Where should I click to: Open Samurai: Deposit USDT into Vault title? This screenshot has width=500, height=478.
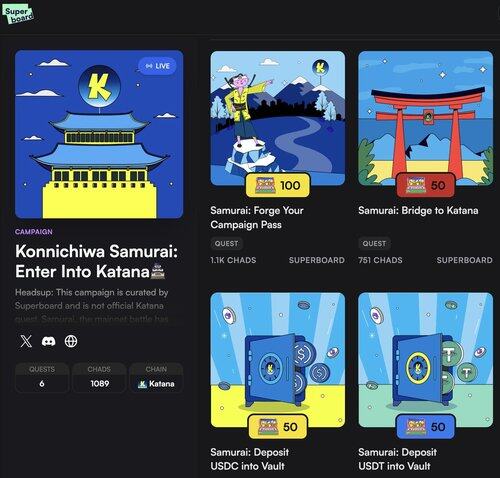click(397, 459)
